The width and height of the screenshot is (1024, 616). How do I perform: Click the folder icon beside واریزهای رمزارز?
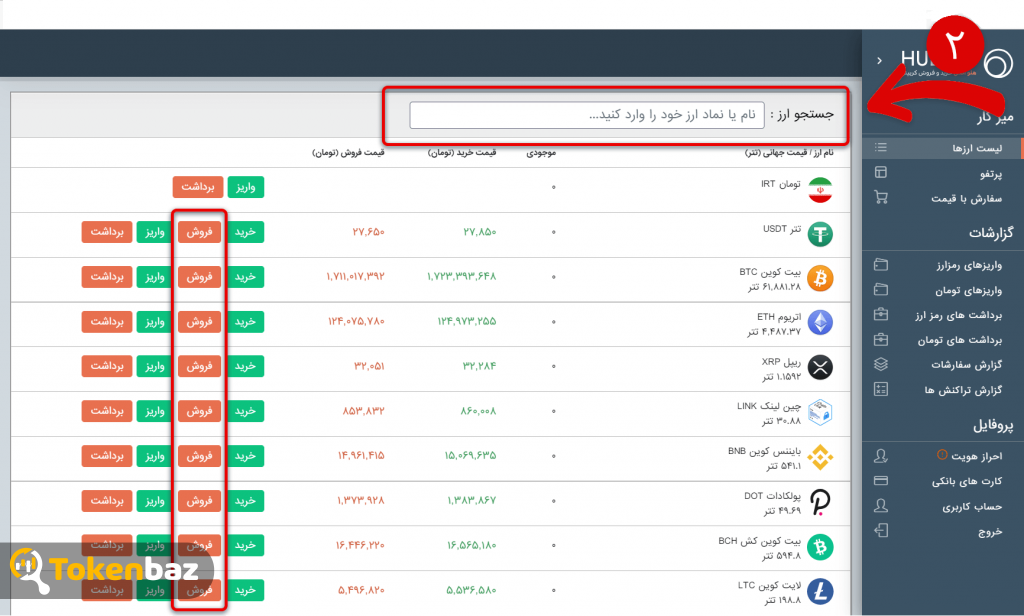click(880, 265)
